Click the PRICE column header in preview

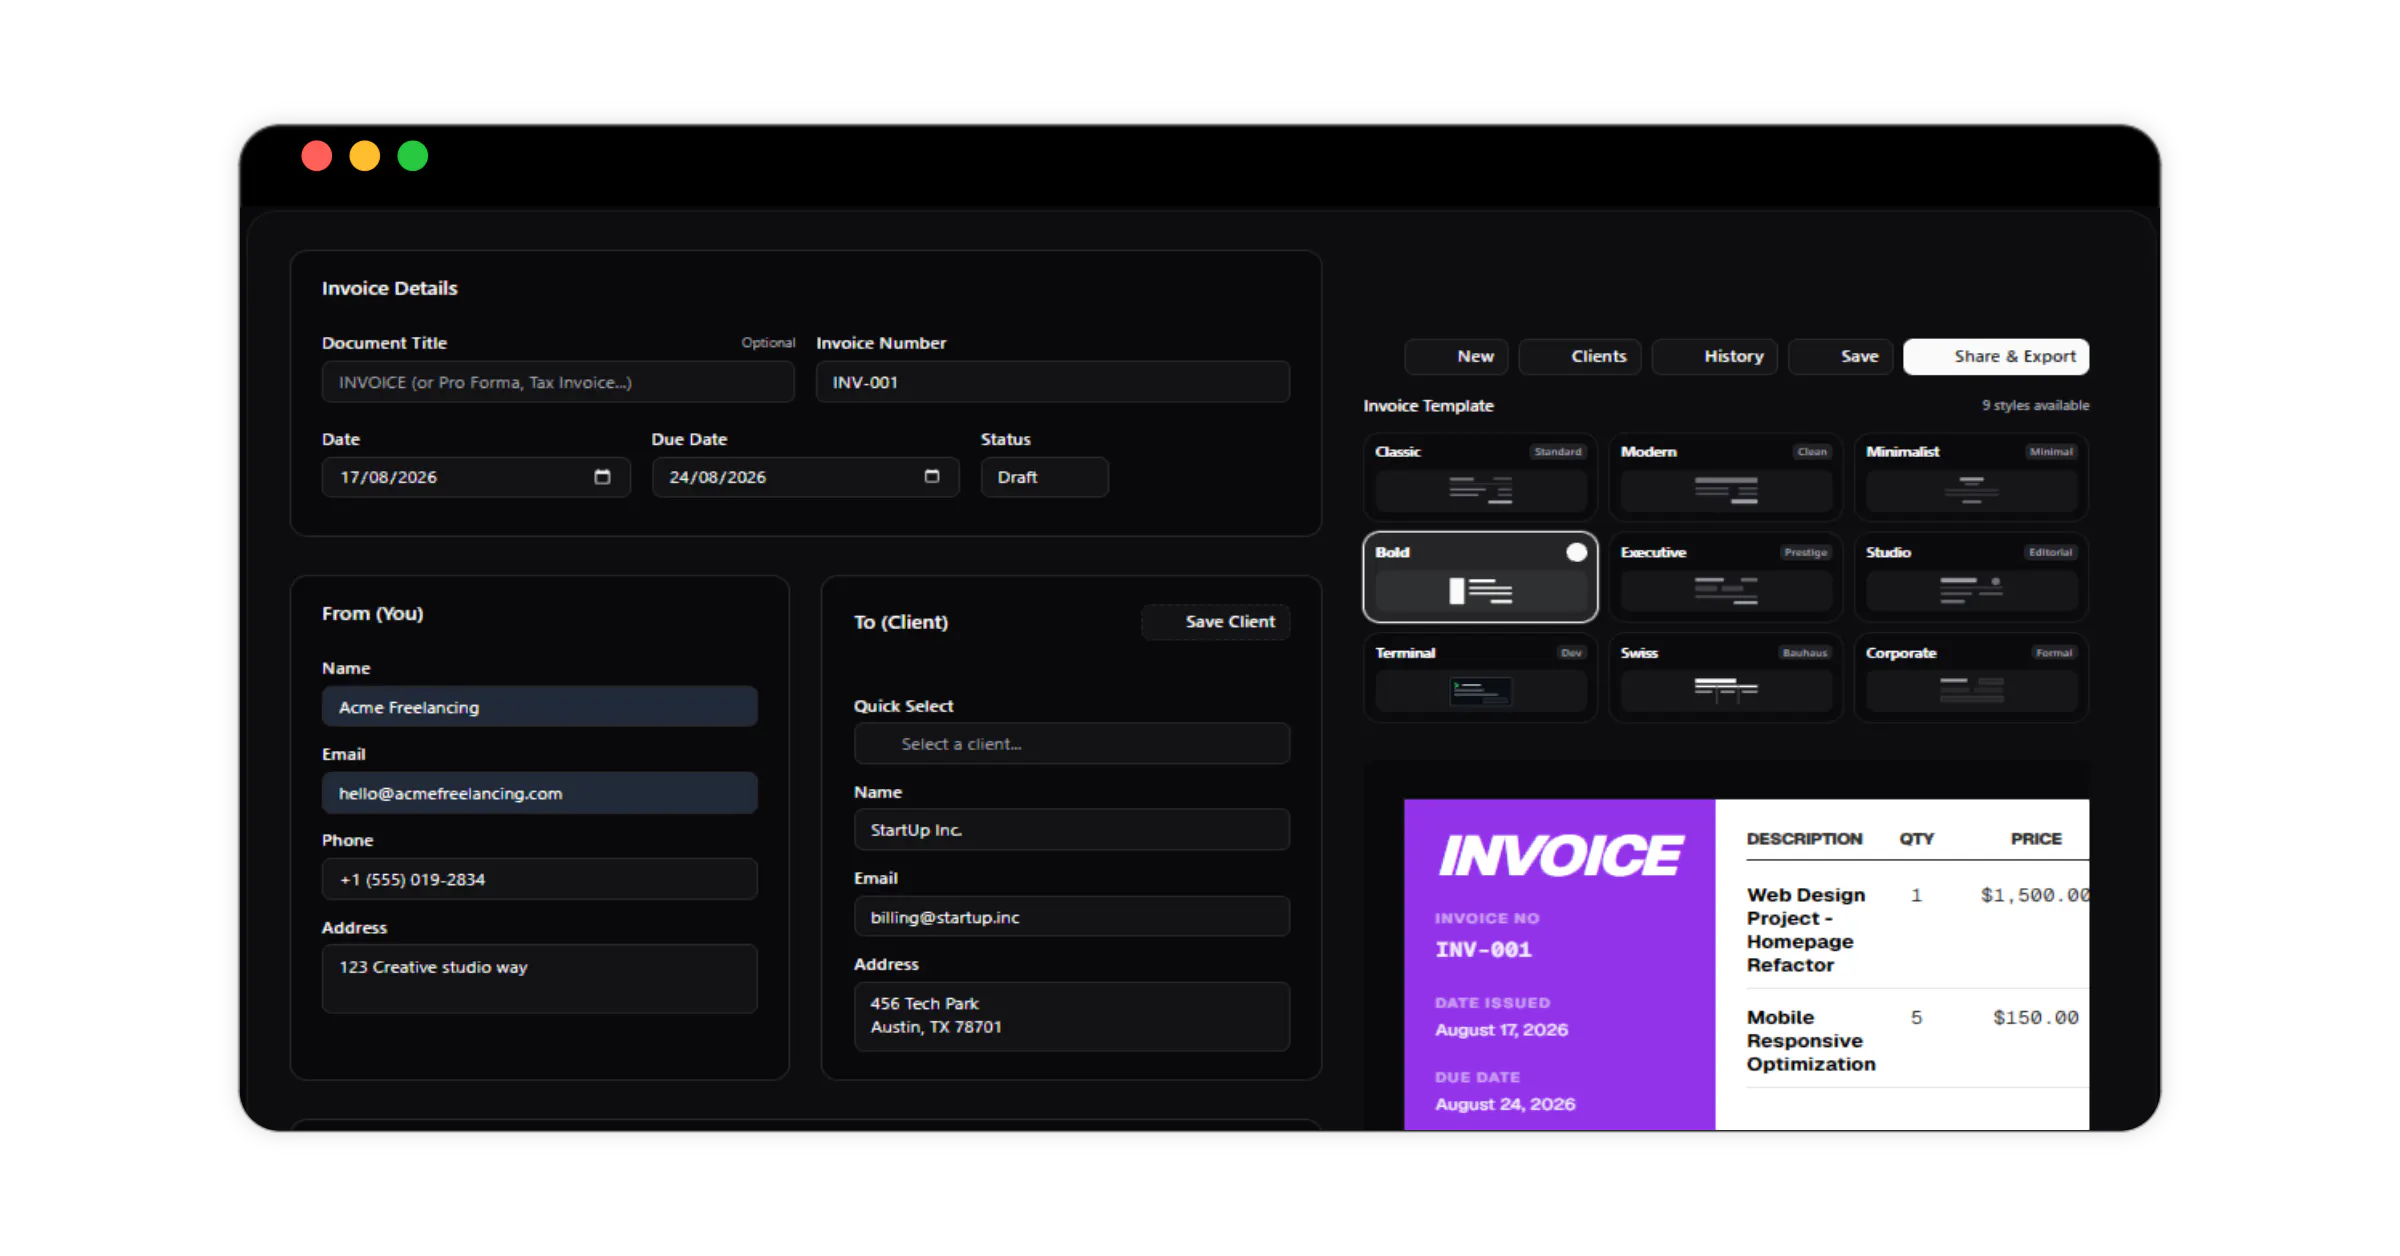point(2036,839)
